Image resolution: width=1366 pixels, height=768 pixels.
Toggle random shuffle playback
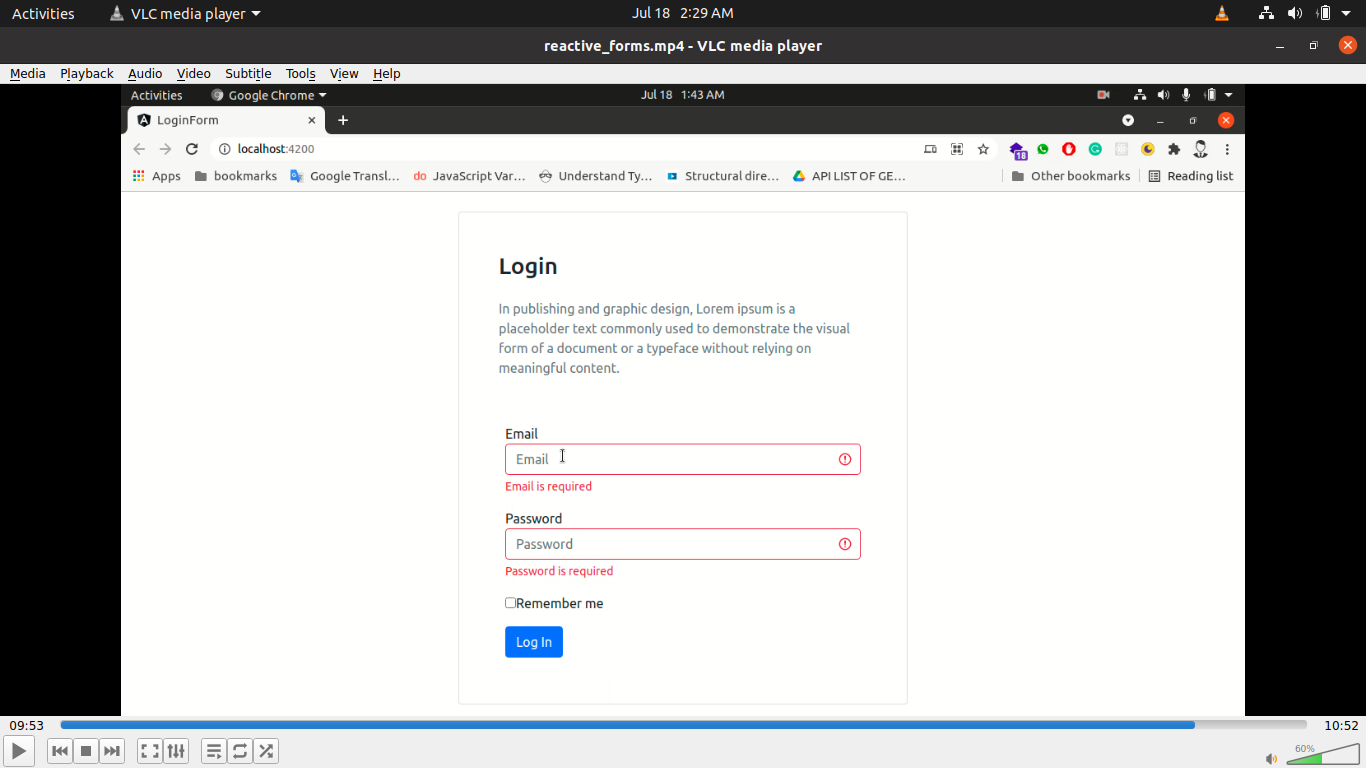(266, 751)
